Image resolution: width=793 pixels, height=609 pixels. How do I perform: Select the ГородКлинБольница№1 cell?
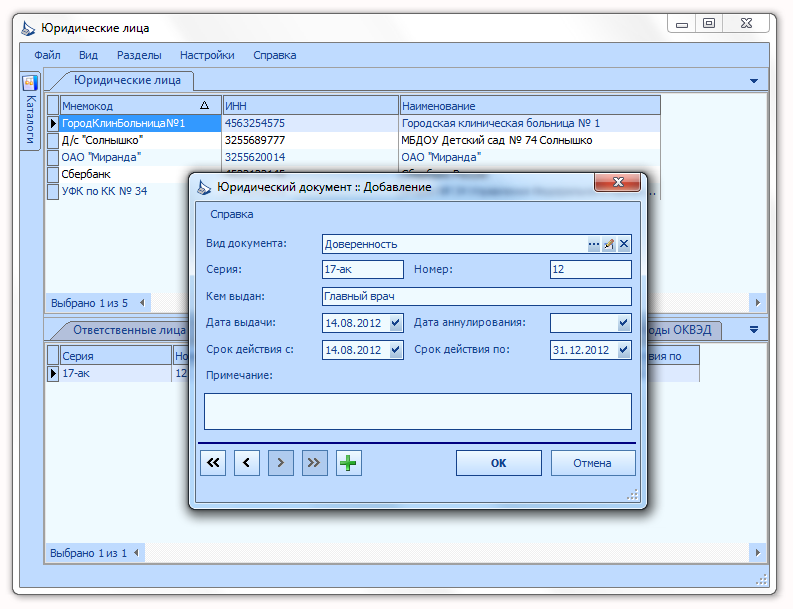pyautogui.click(x=140, y=123)
